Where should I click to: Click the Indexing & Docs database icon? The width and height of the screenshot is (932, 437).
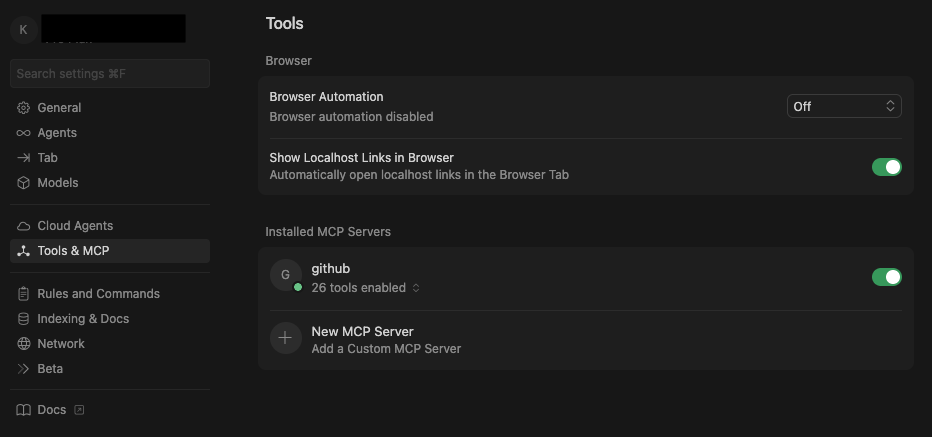[x=24, y=319]
